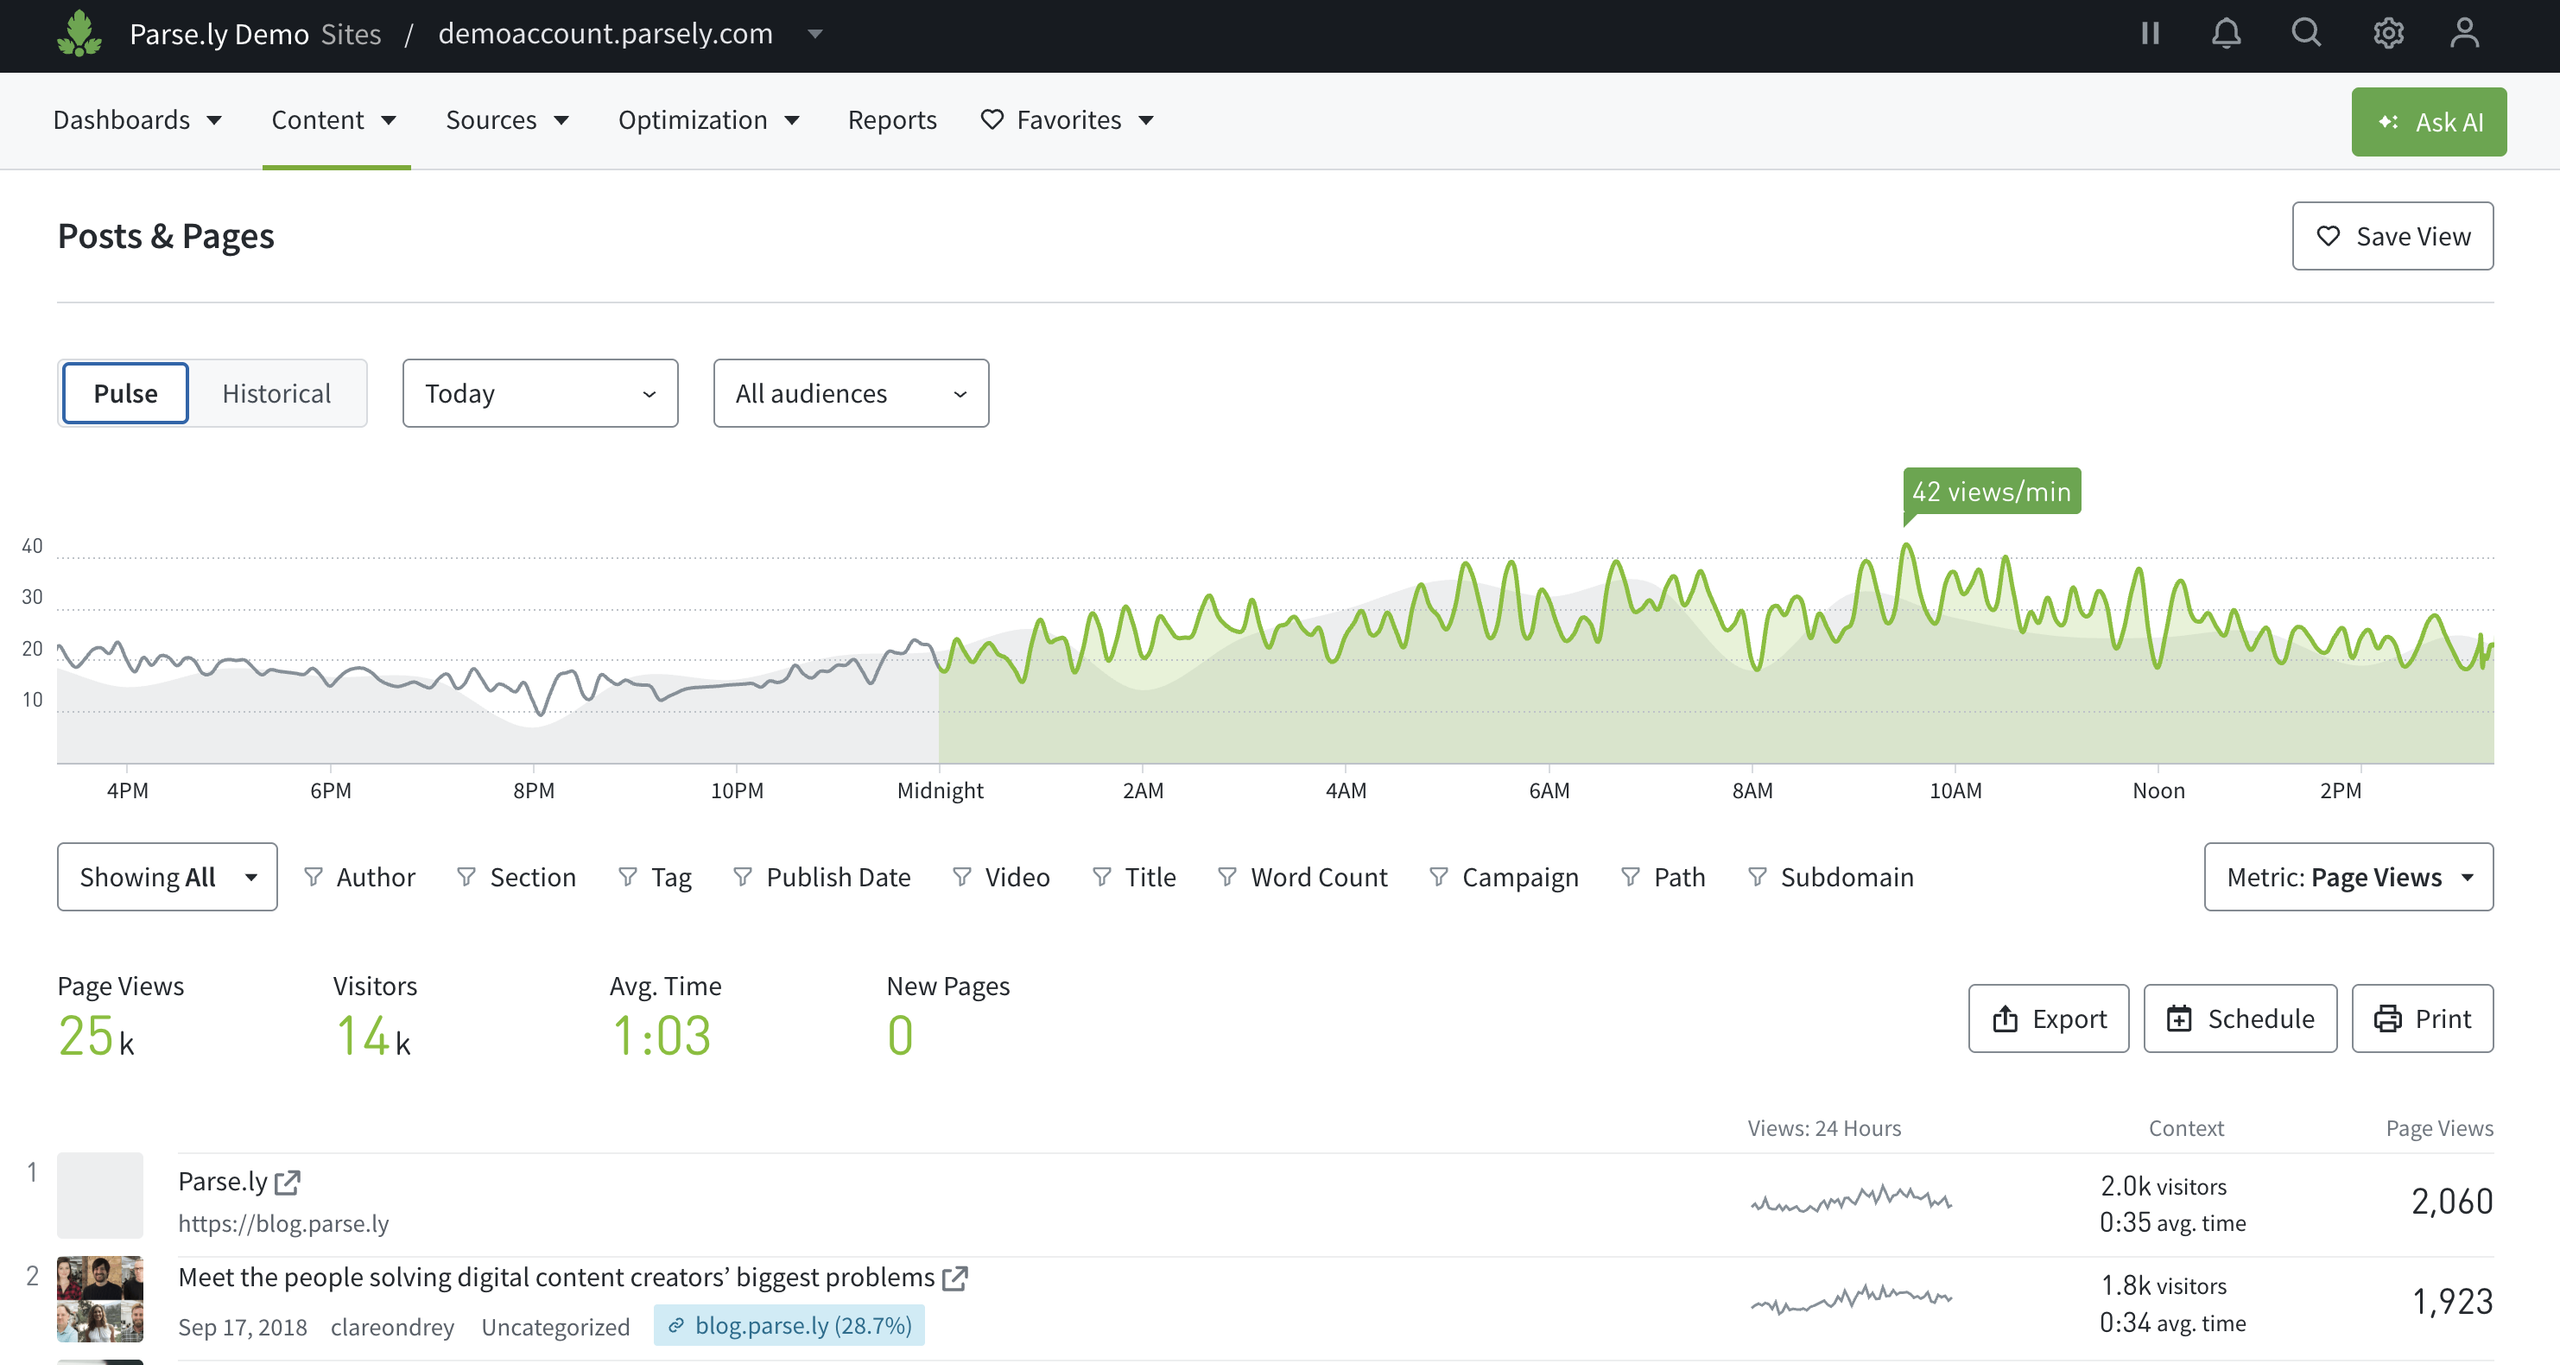
Task: Open external link icon for 'Meet the people' post
Action: (x=955, y=1278)
